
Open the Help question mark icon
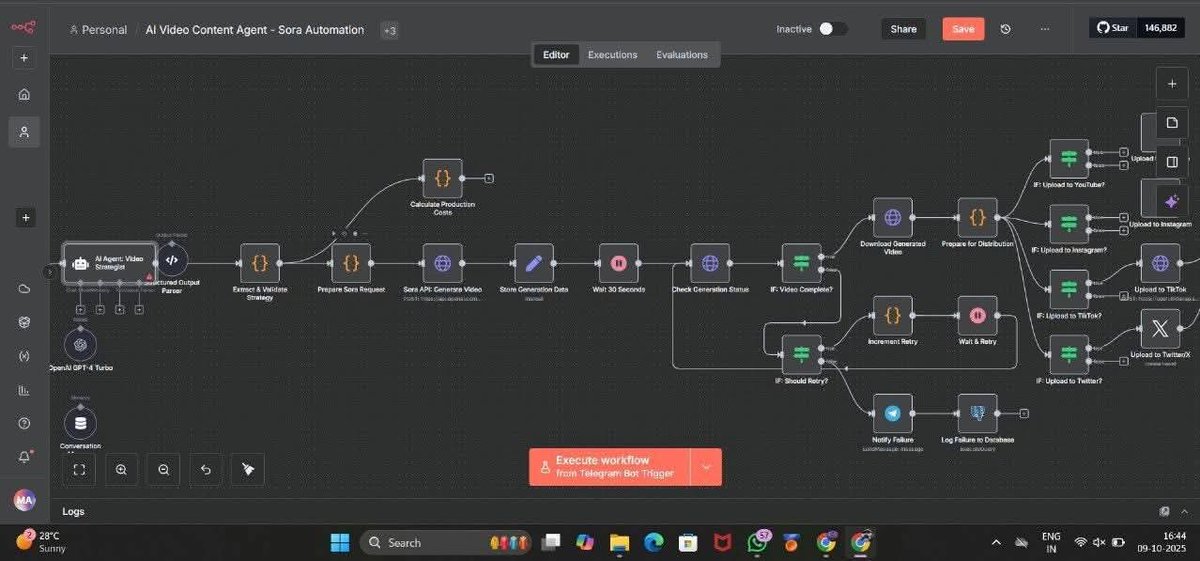tap(24, 423)
